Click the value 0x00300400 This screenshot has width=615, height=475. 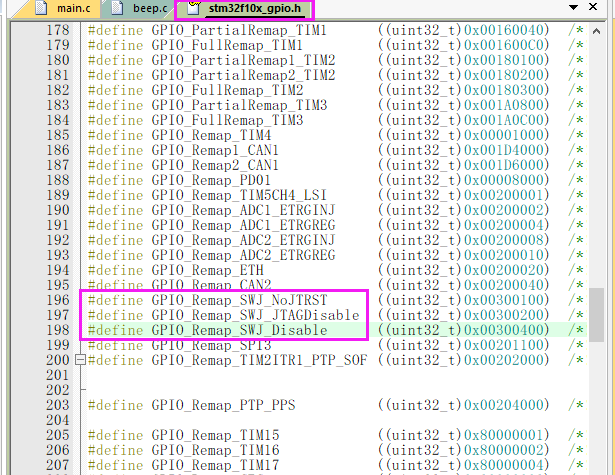pos(504,330)
